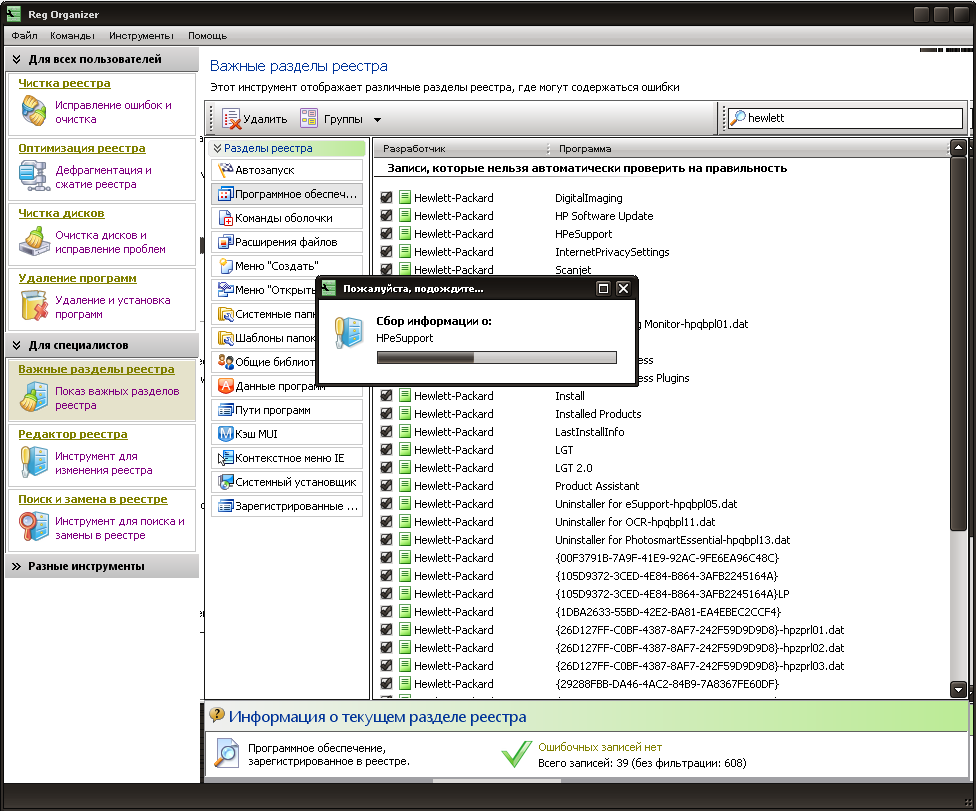Open the Группы dropdown arrow
This screenshot has width=976, height=811.
pos(377,119)
